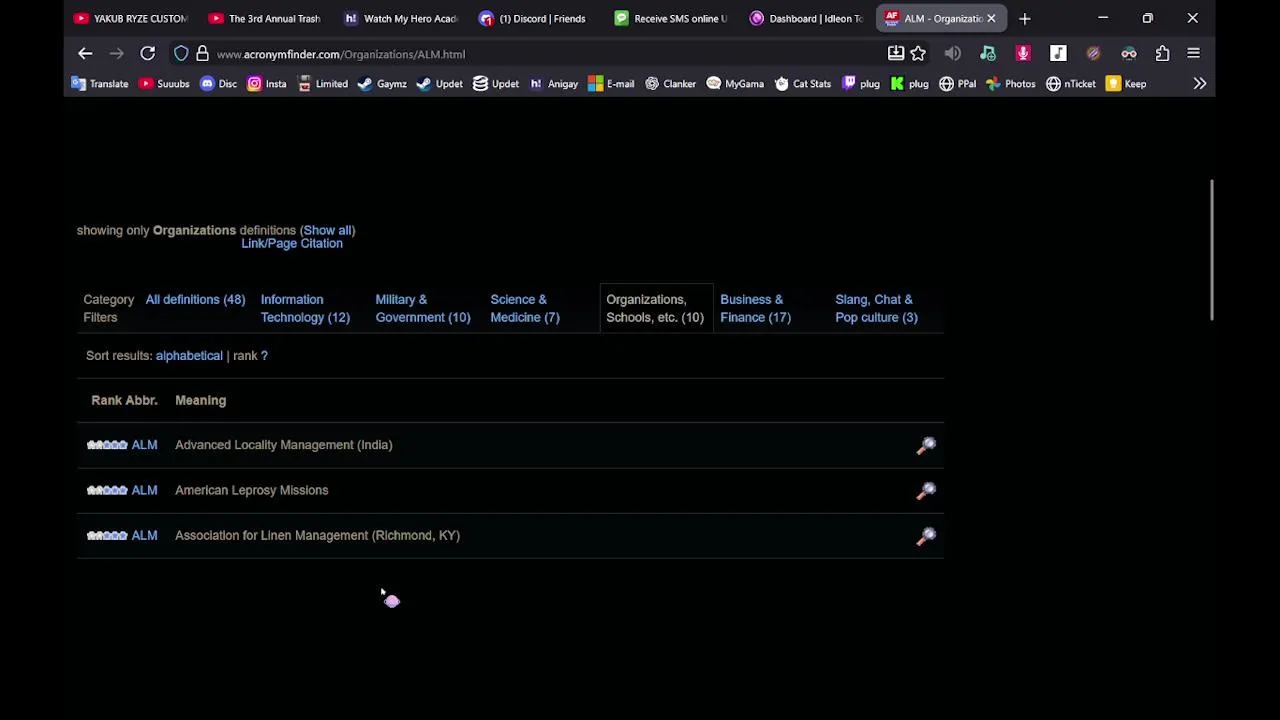Open the Cat Stats bookmark
The width and height of the screenshot is (1280, 720).
(x=802, y=84)
